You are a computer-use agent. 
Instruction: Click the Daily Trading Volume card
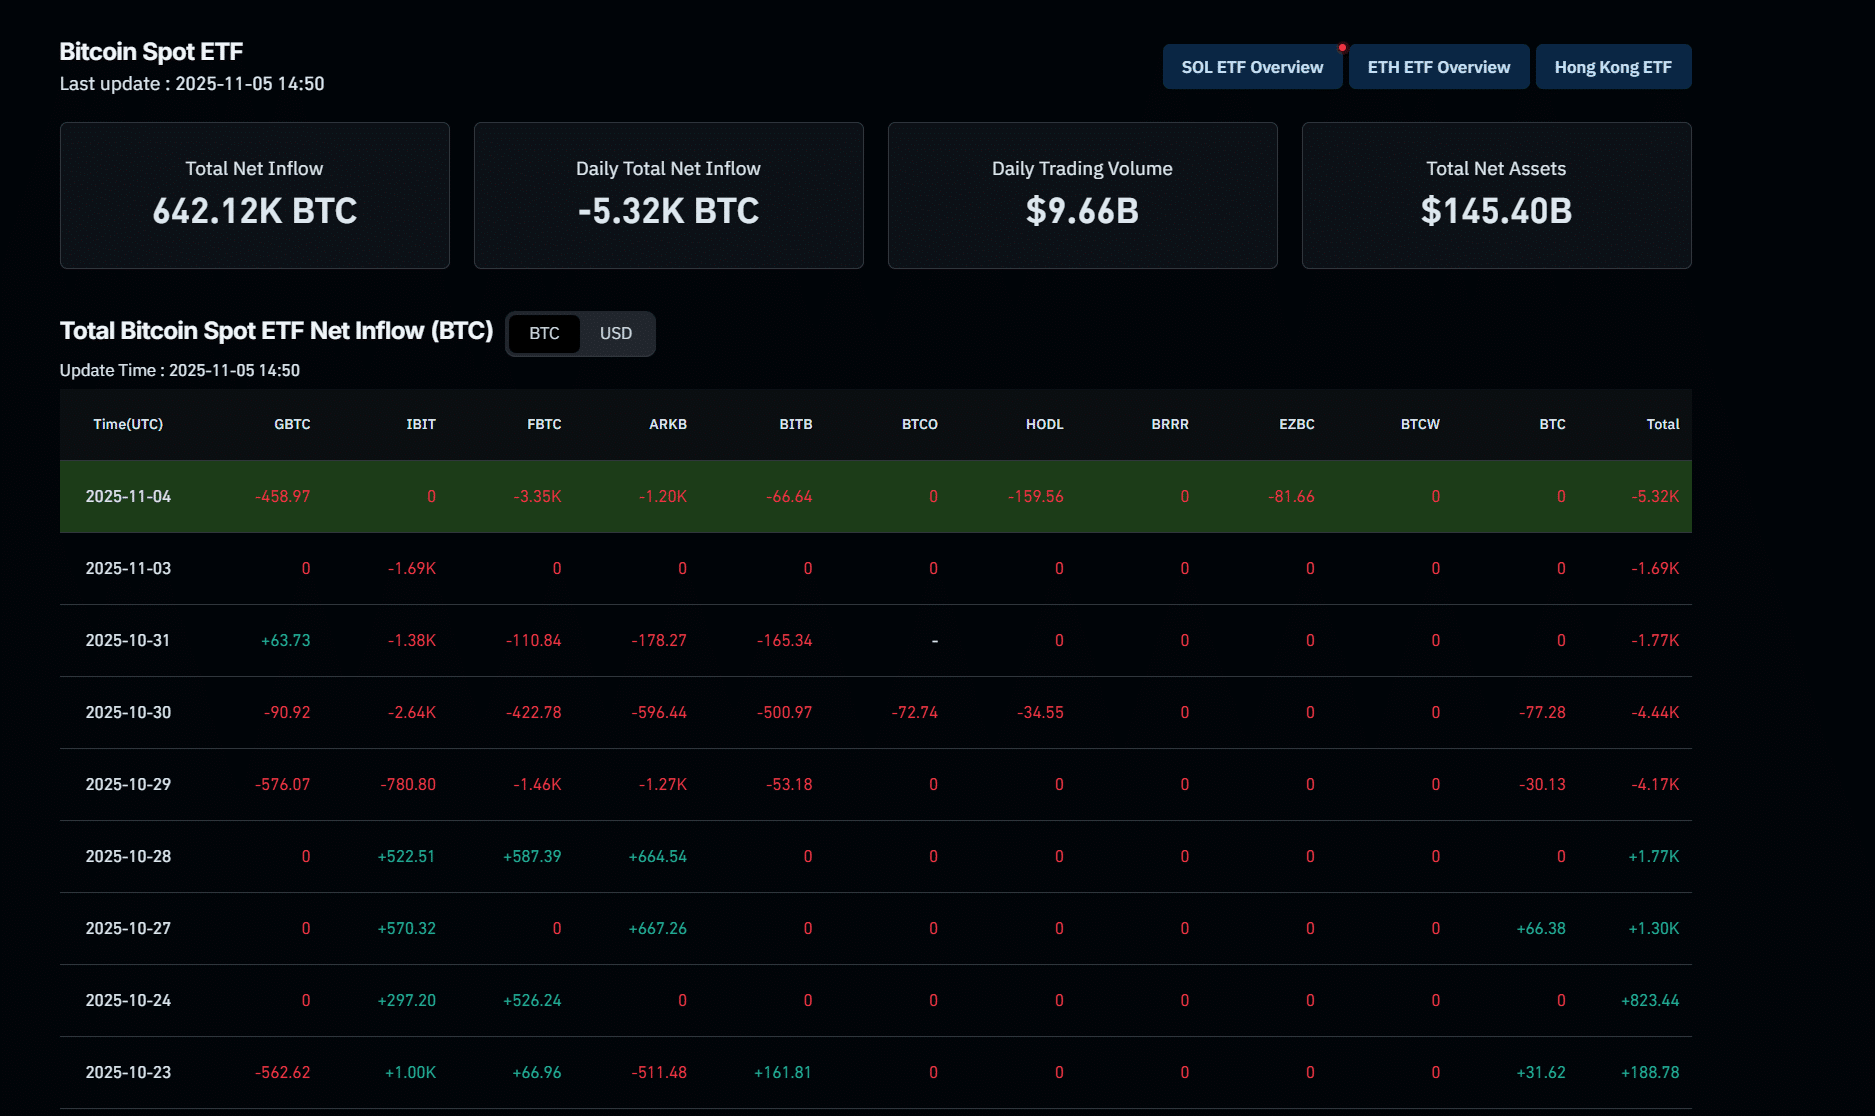coord(1082,195)
